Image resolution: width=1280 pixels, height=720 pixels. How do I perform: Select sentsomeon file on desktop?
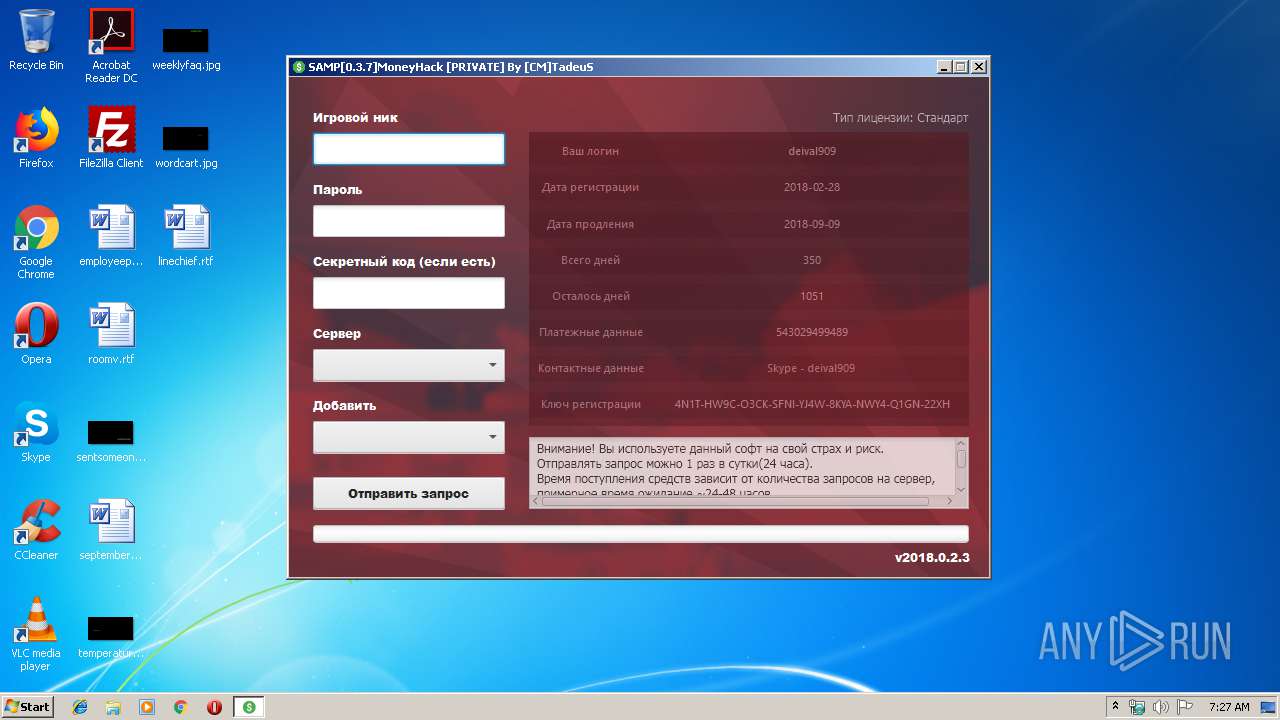pyautogui.click(x=111, y=440)
